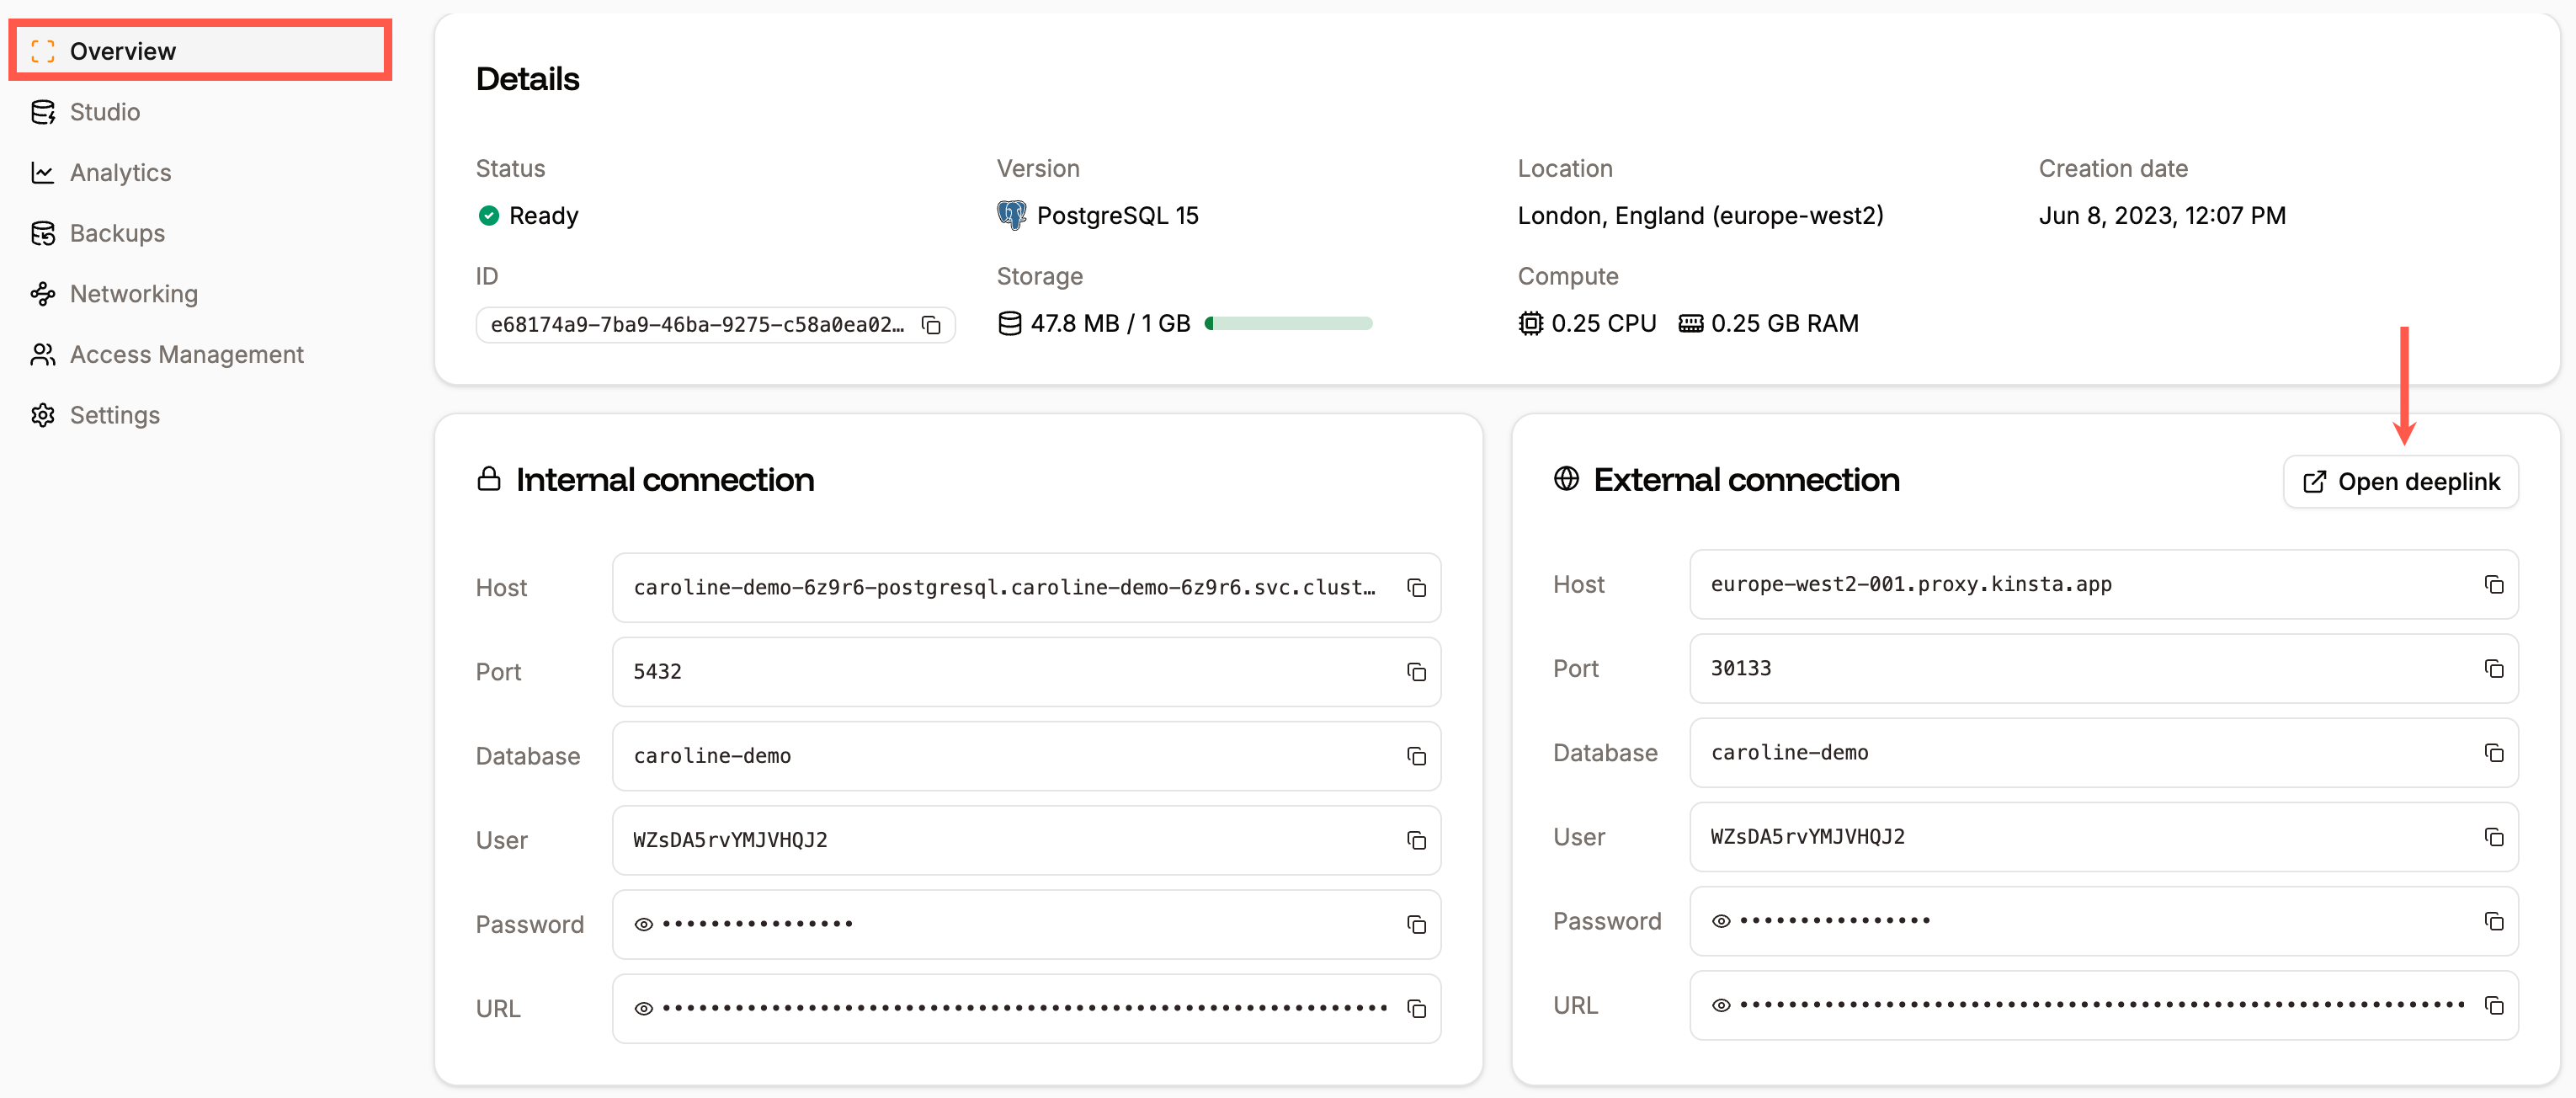The image size is (2576, 1098).
Task: Show the hidden external URL
Action: point(1721,1005)
